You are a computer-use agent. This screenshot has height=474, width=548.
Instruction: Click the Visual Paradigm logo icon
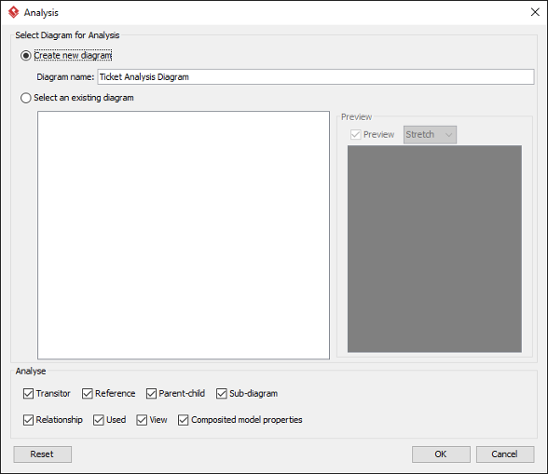[x=14, y=12]
